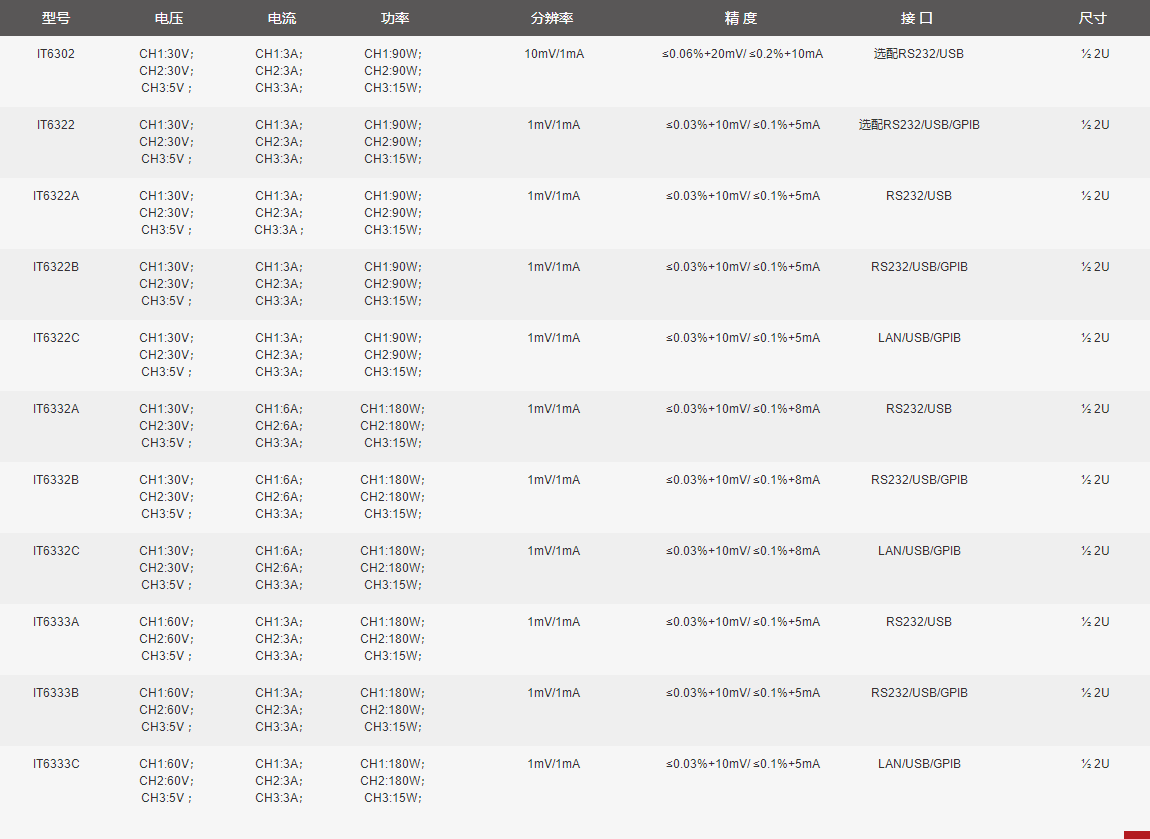1150x839 pixels.
Task: Click the IT6332A model name
Action: [56, 409]
